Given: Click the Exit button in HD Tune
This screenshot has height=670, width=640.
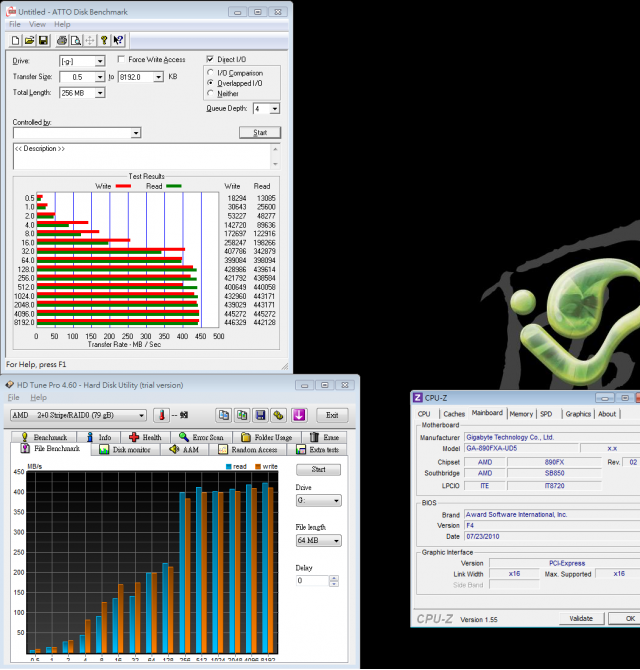Looking at the screenshot, I should tap(332, 415).
